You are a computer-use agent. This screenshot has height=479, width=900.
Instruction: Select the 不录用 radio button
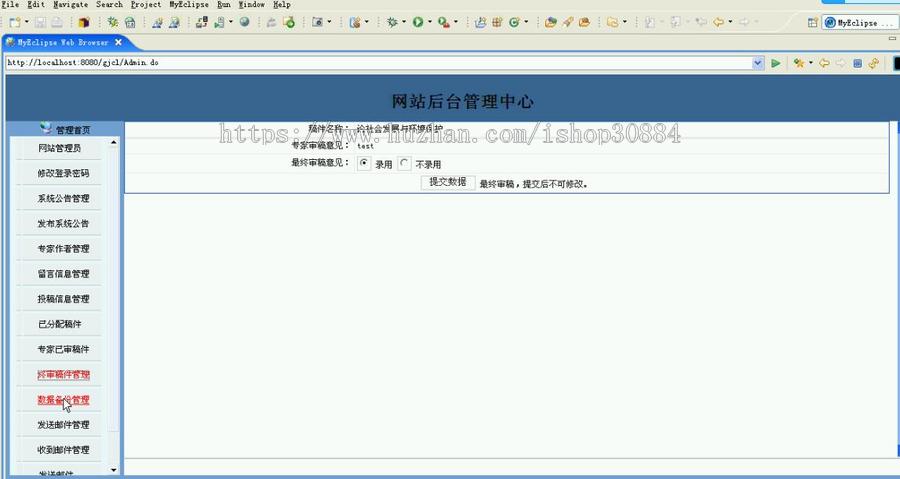pyautogui.click(x=404, y=163)
